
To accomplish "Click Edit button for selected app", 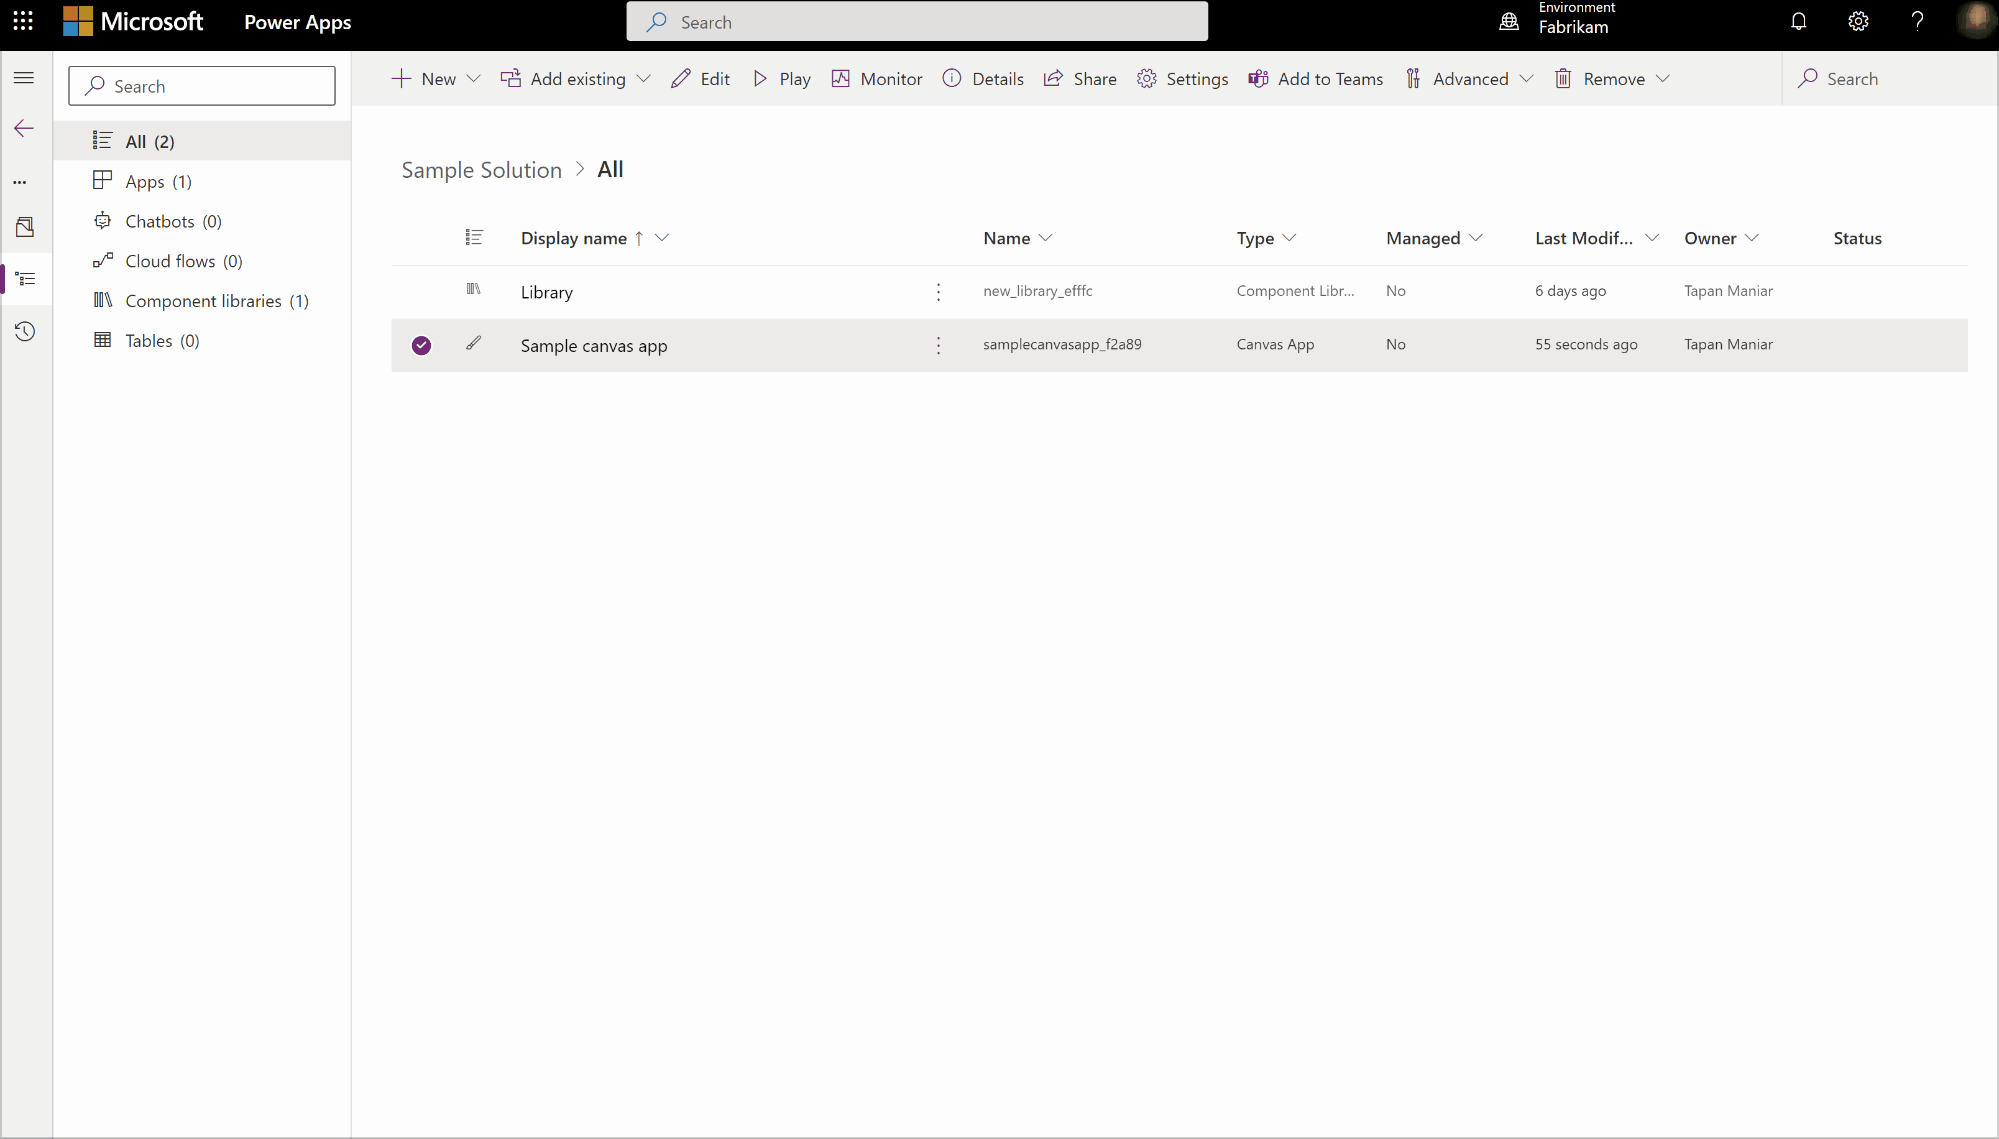I will pos(702,78).
